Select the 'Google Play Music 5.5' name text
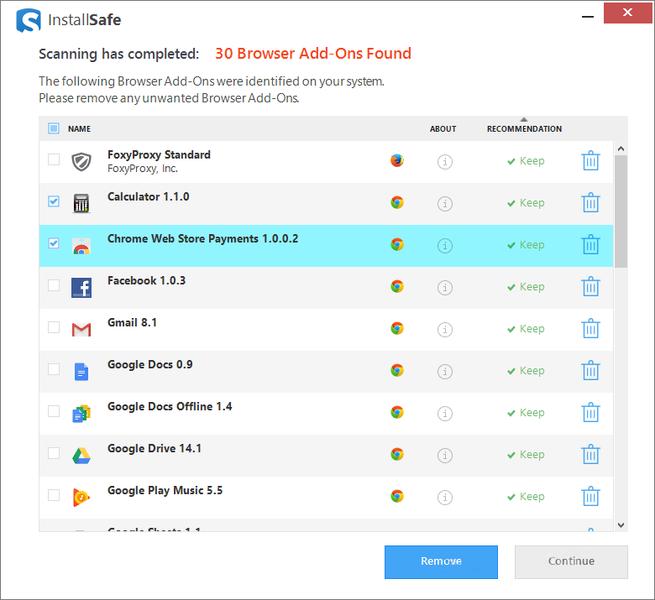The height and width of the screenshot is (600, 655). [x=165, y=491]
